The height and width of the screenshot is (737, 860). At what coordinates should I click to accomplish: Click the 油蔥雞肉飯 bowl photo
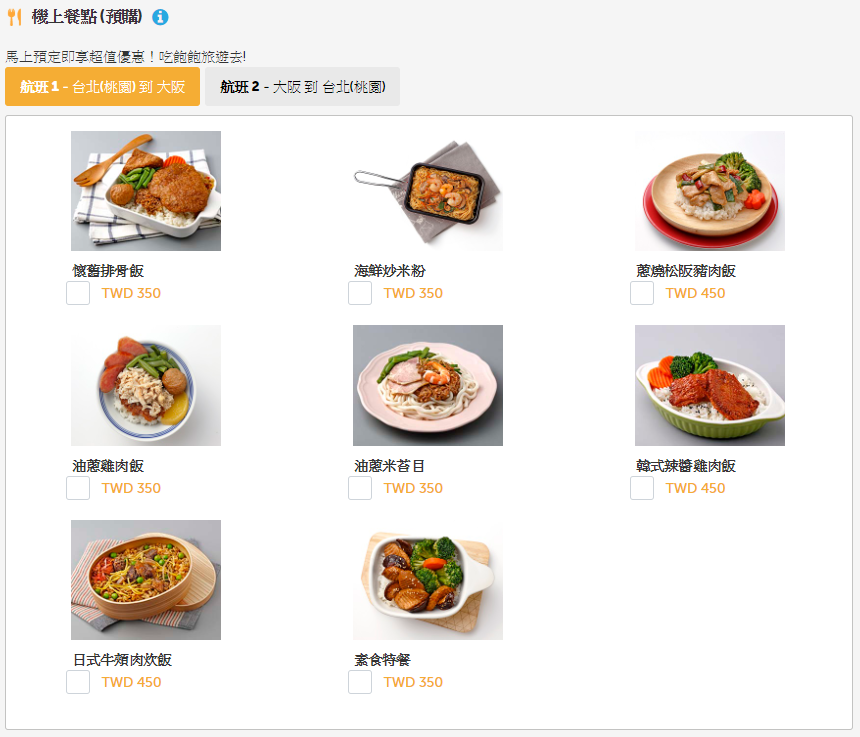click(x=146, y=385)
